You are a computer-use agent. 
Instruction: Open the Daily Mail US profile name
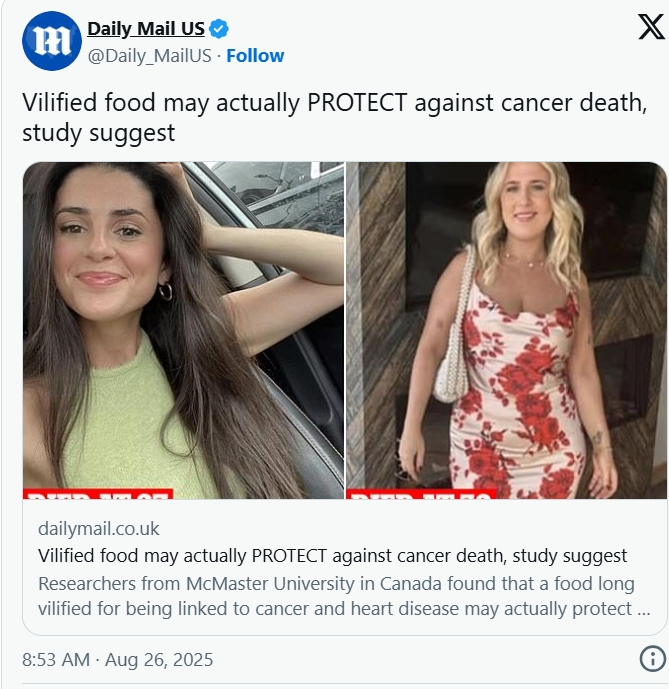click(x=146, y=29)
